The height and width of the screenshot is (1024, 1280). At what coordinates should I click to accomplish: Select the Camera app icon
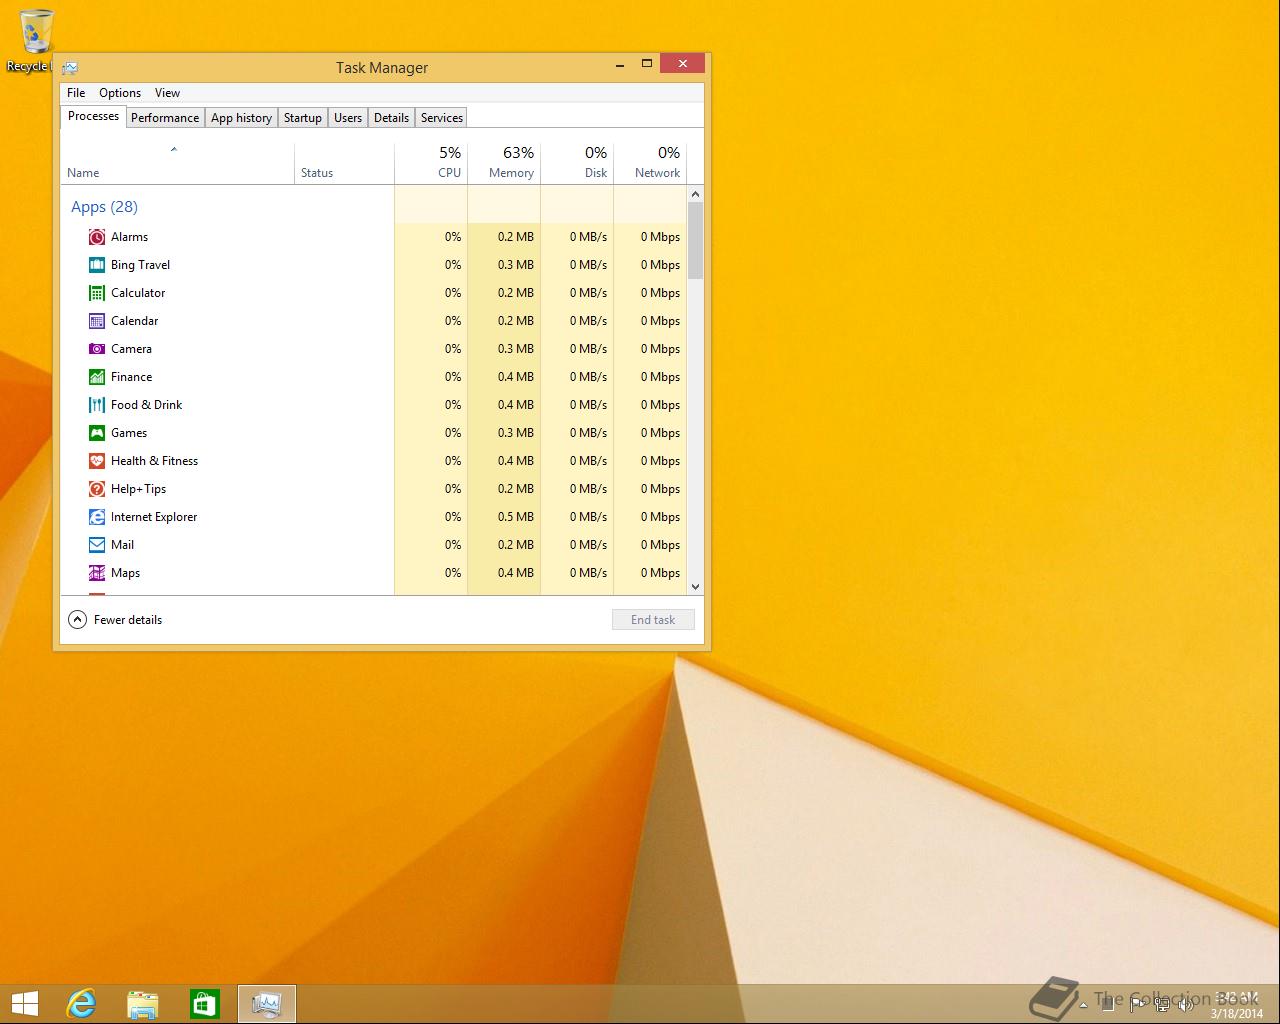pos(97,349)
